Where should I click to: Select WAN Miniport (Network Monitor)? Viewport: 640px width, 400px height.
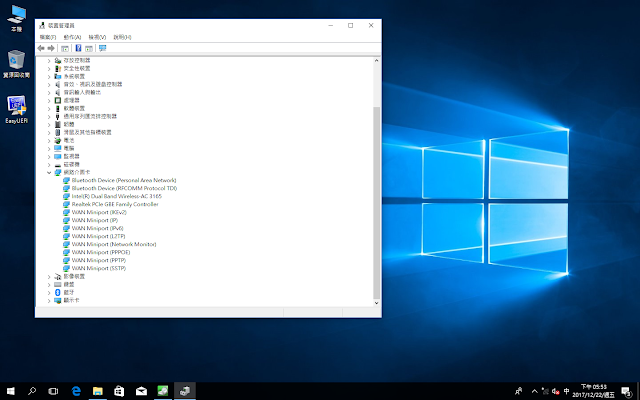tap(114, 244)
